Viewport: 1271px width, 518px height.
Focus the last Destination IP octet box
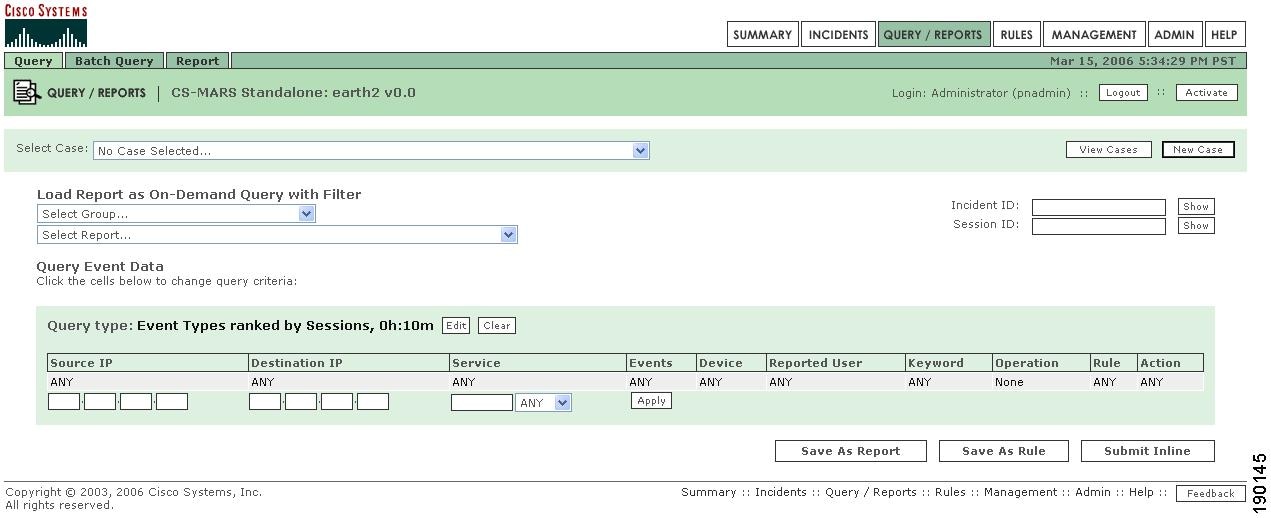(373, 402)
